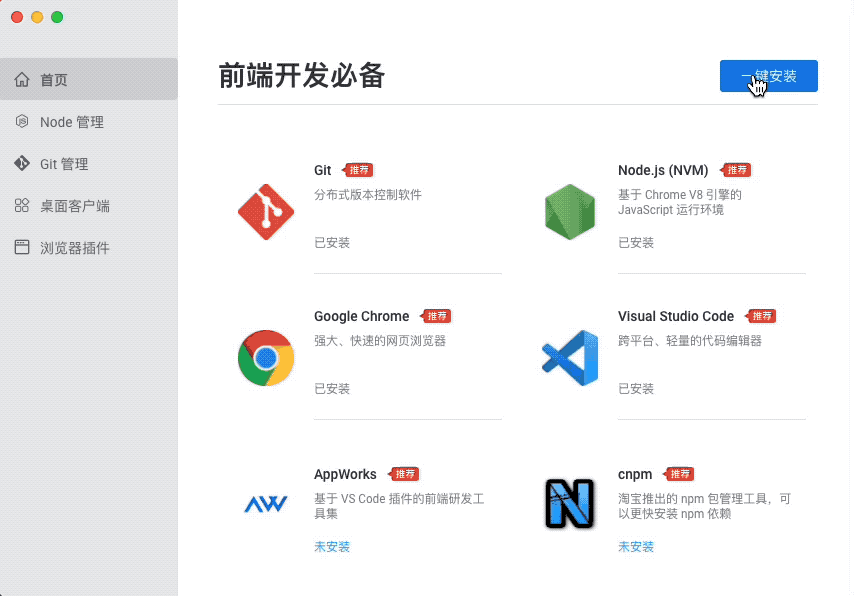Click the Git logo icon
The image size is (854, 596).
265,210
